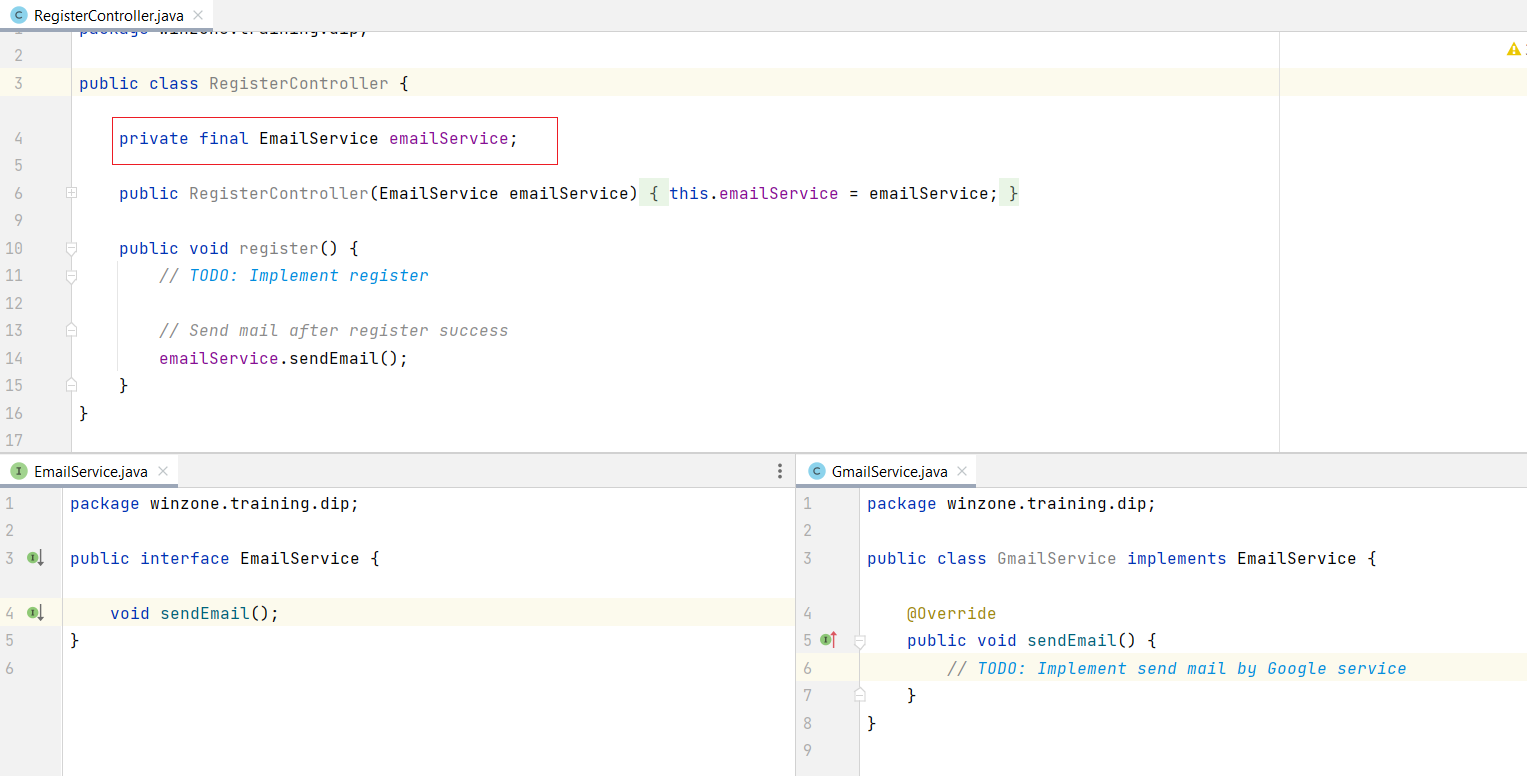Image resolution: width=1527 pixels, height=776 pixels.
Task: Click 'void sendEmail();' in the EmailService interface
Action: 194,613
